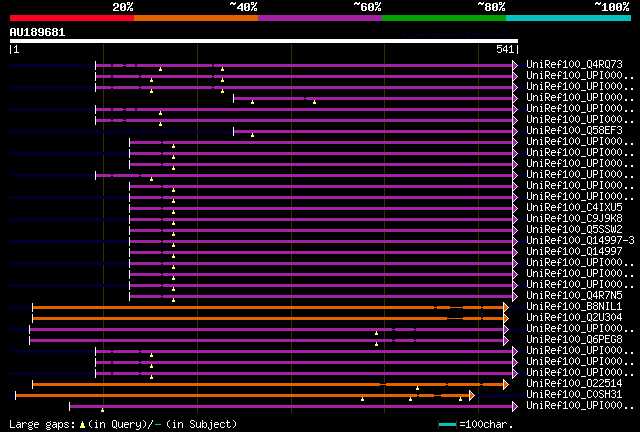640x432 pixels.
Task: Click the orange arrowhead ending the C0SH31 alignment
Action: pyautogui.click(x=472, y=395)
